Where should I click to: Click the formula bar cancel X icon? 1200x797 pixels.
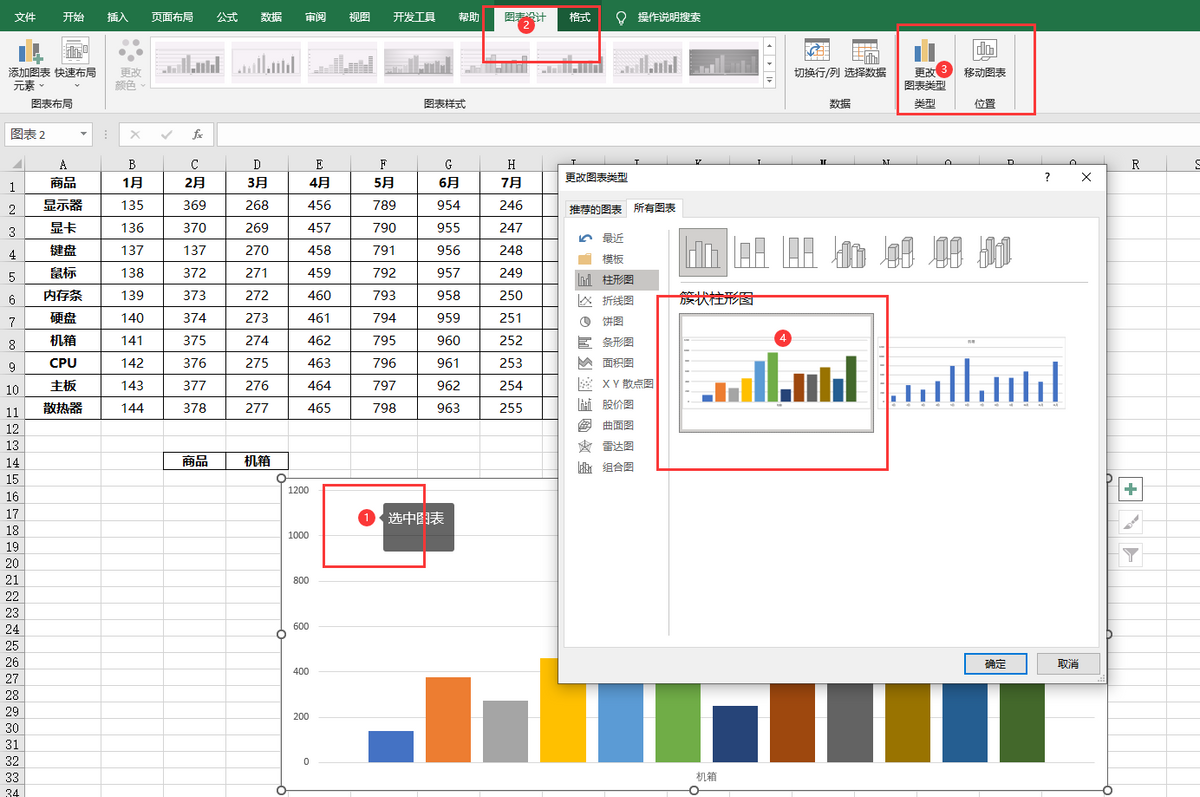click(135, 134)
